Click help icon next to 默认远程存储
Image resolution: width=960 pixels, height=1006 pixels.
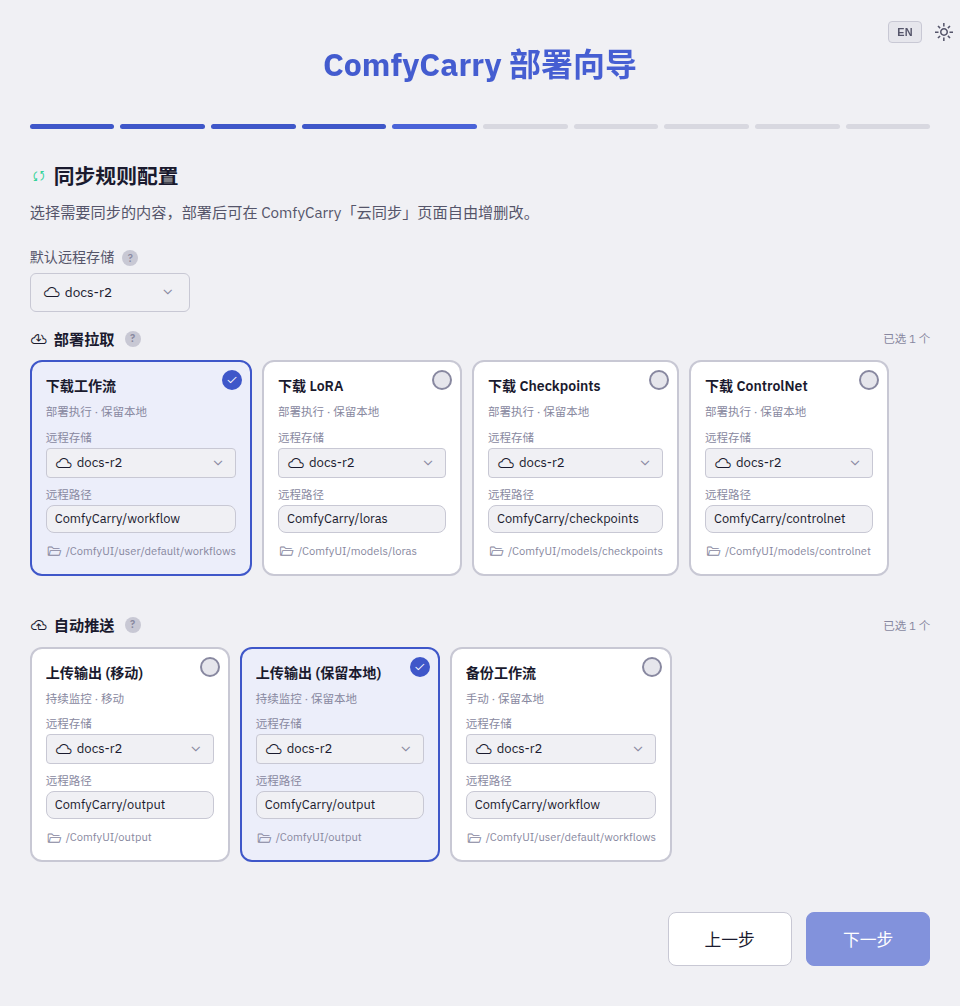[130, 258]
